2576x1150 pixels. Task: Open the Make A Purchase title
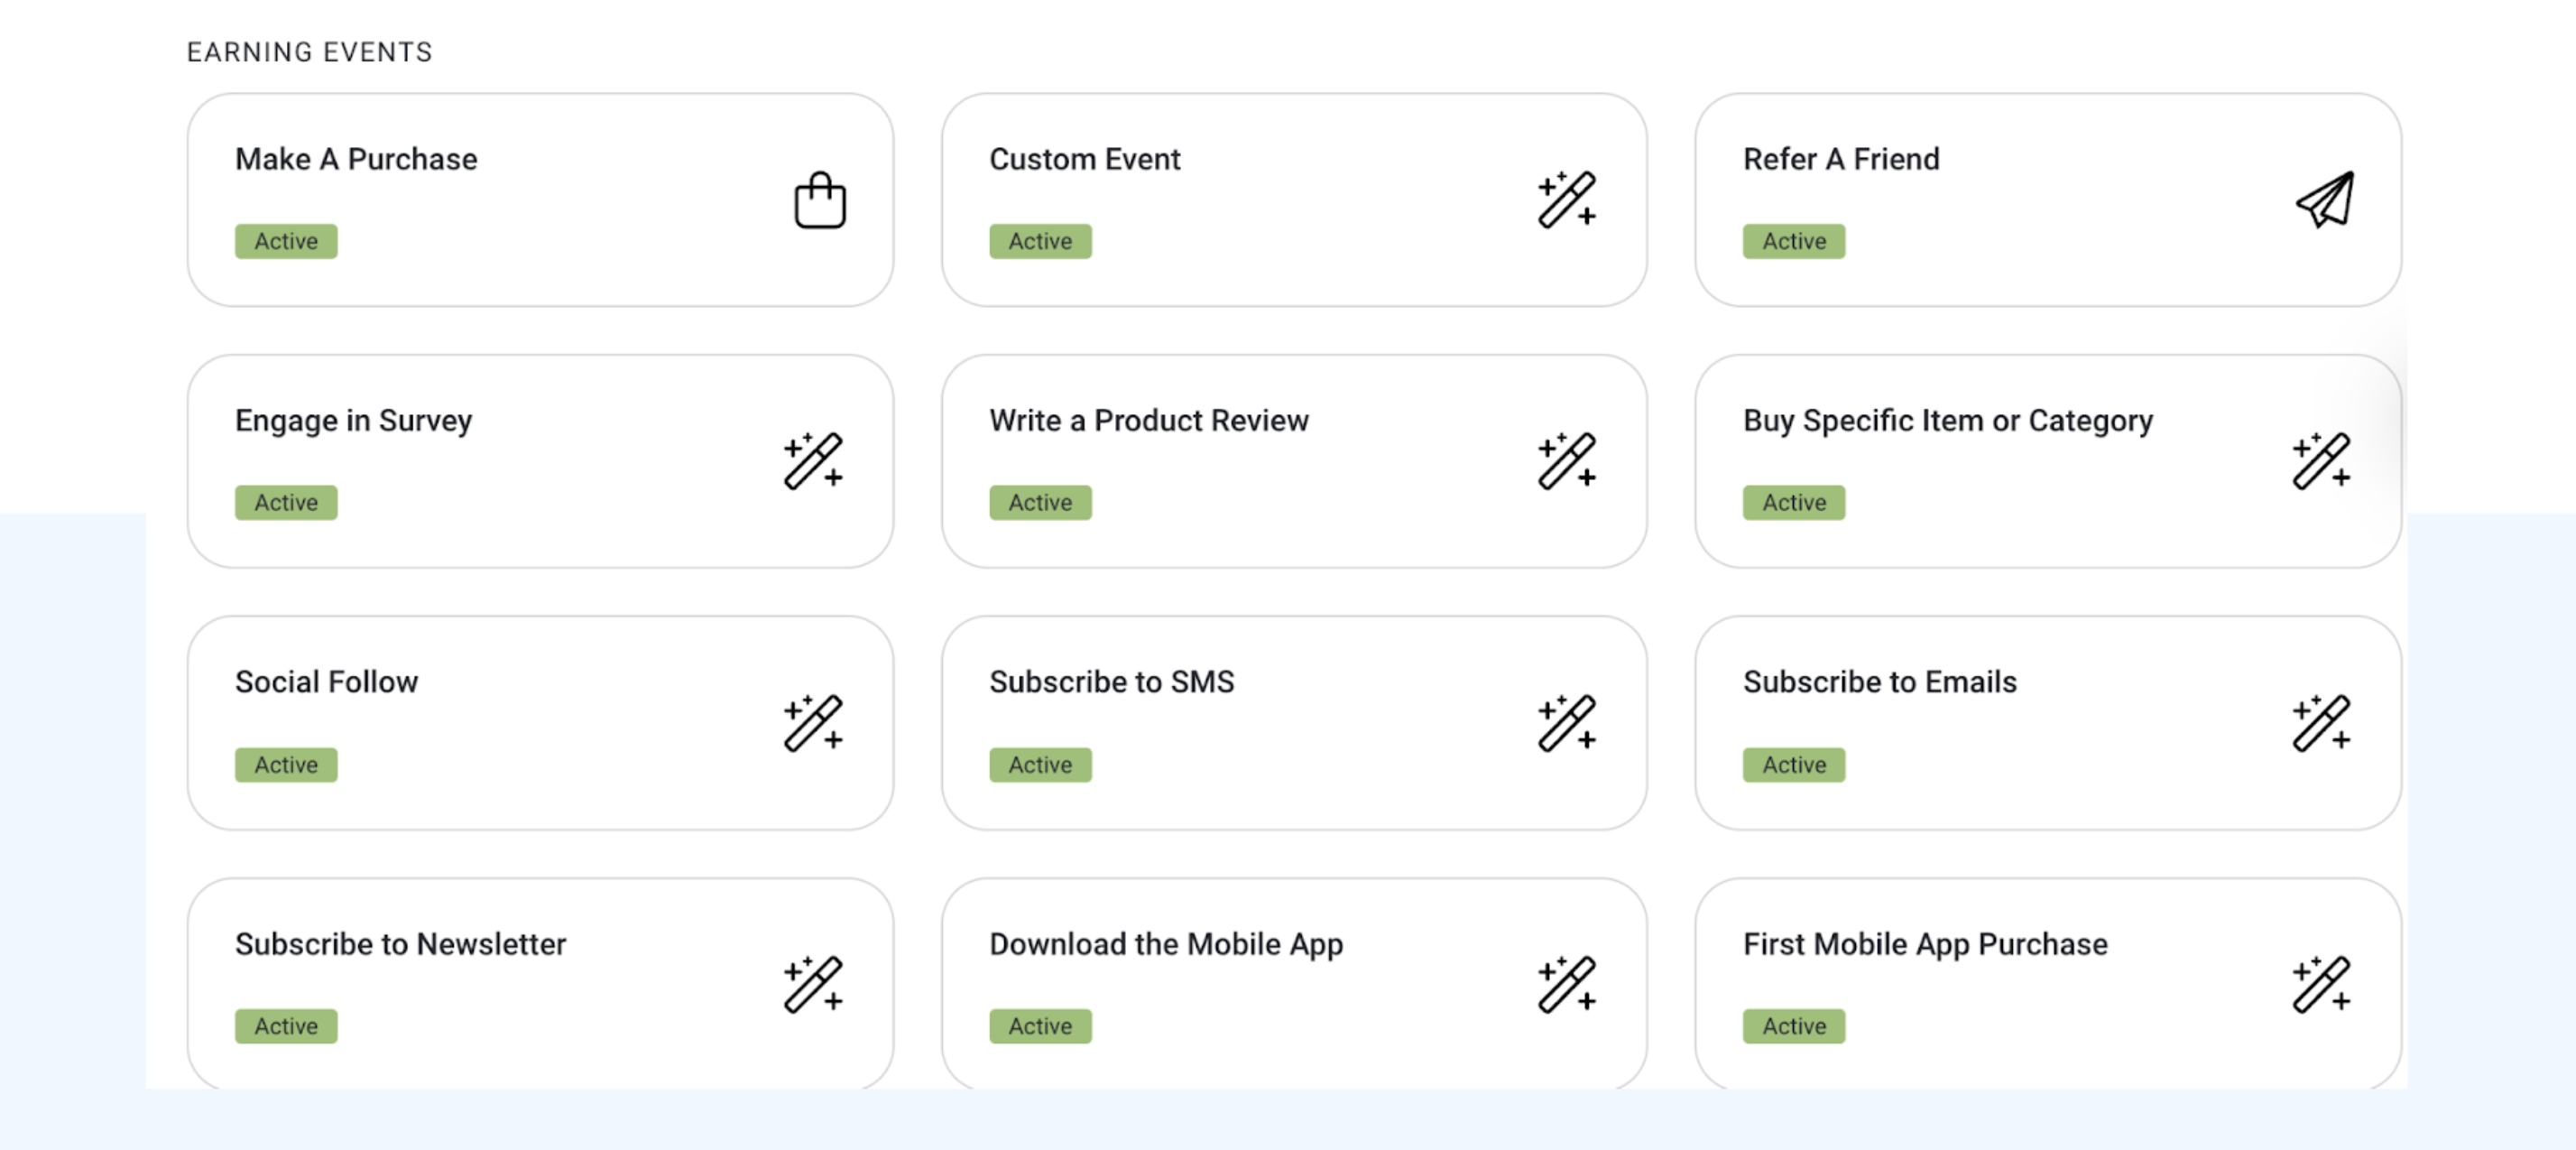pos(356,159)
